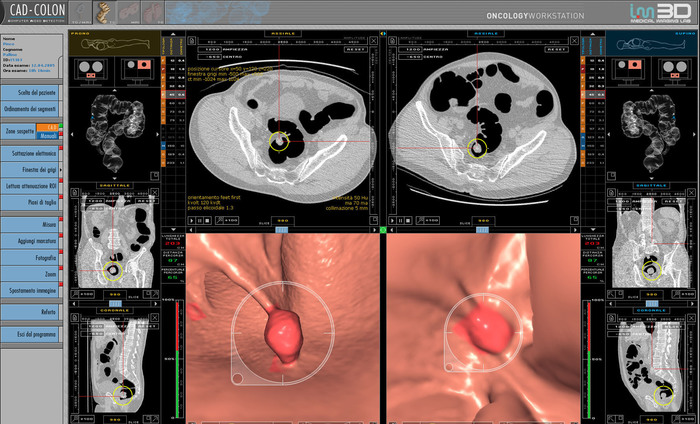700x424 pixels.
Task: Open Sottrazione elettronica option
Action: click(33, 153)
